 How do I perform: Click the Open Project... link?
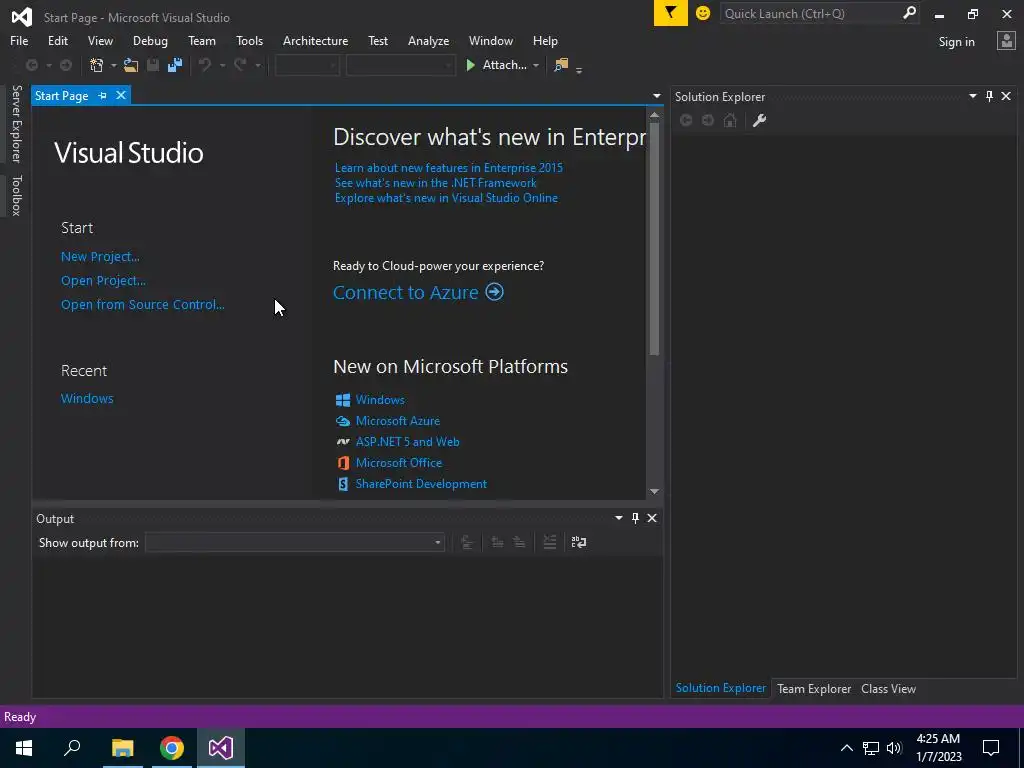[103, 281]
